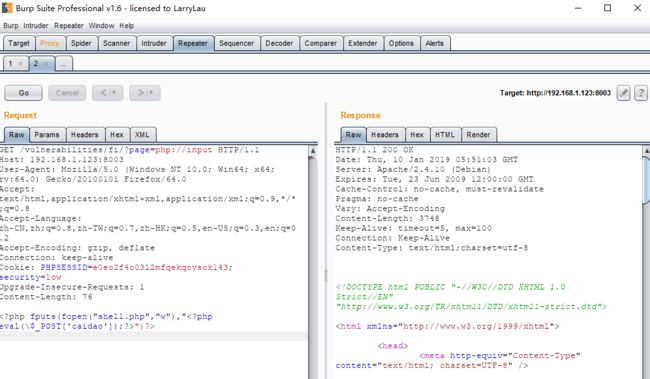This screenshot has height=379, width=650.
Task: Click the Vary: Accept-Encoding response header
Action: tap(390, 209)
